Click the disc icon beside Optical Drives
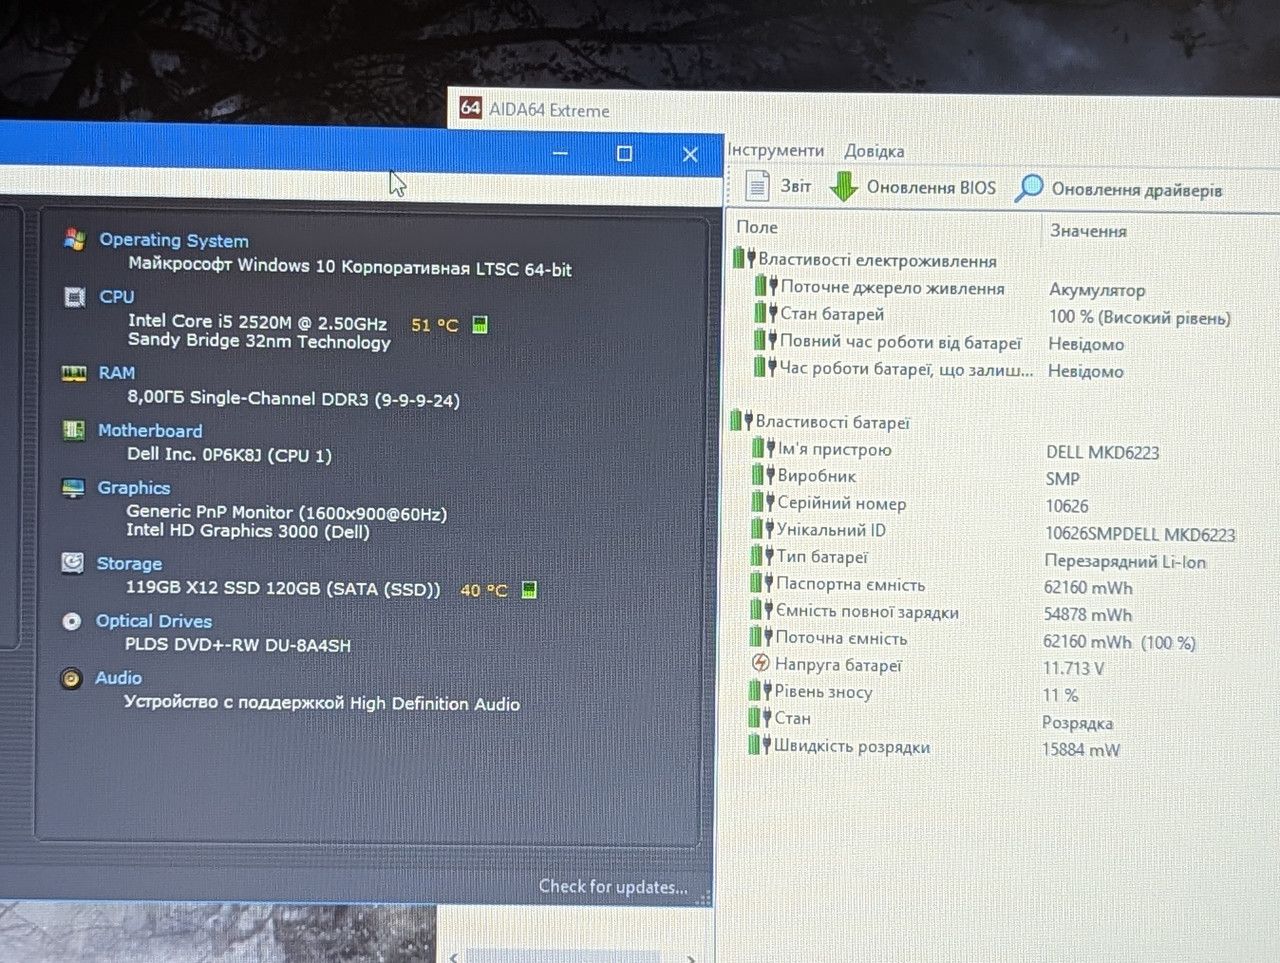 point(71,621)
